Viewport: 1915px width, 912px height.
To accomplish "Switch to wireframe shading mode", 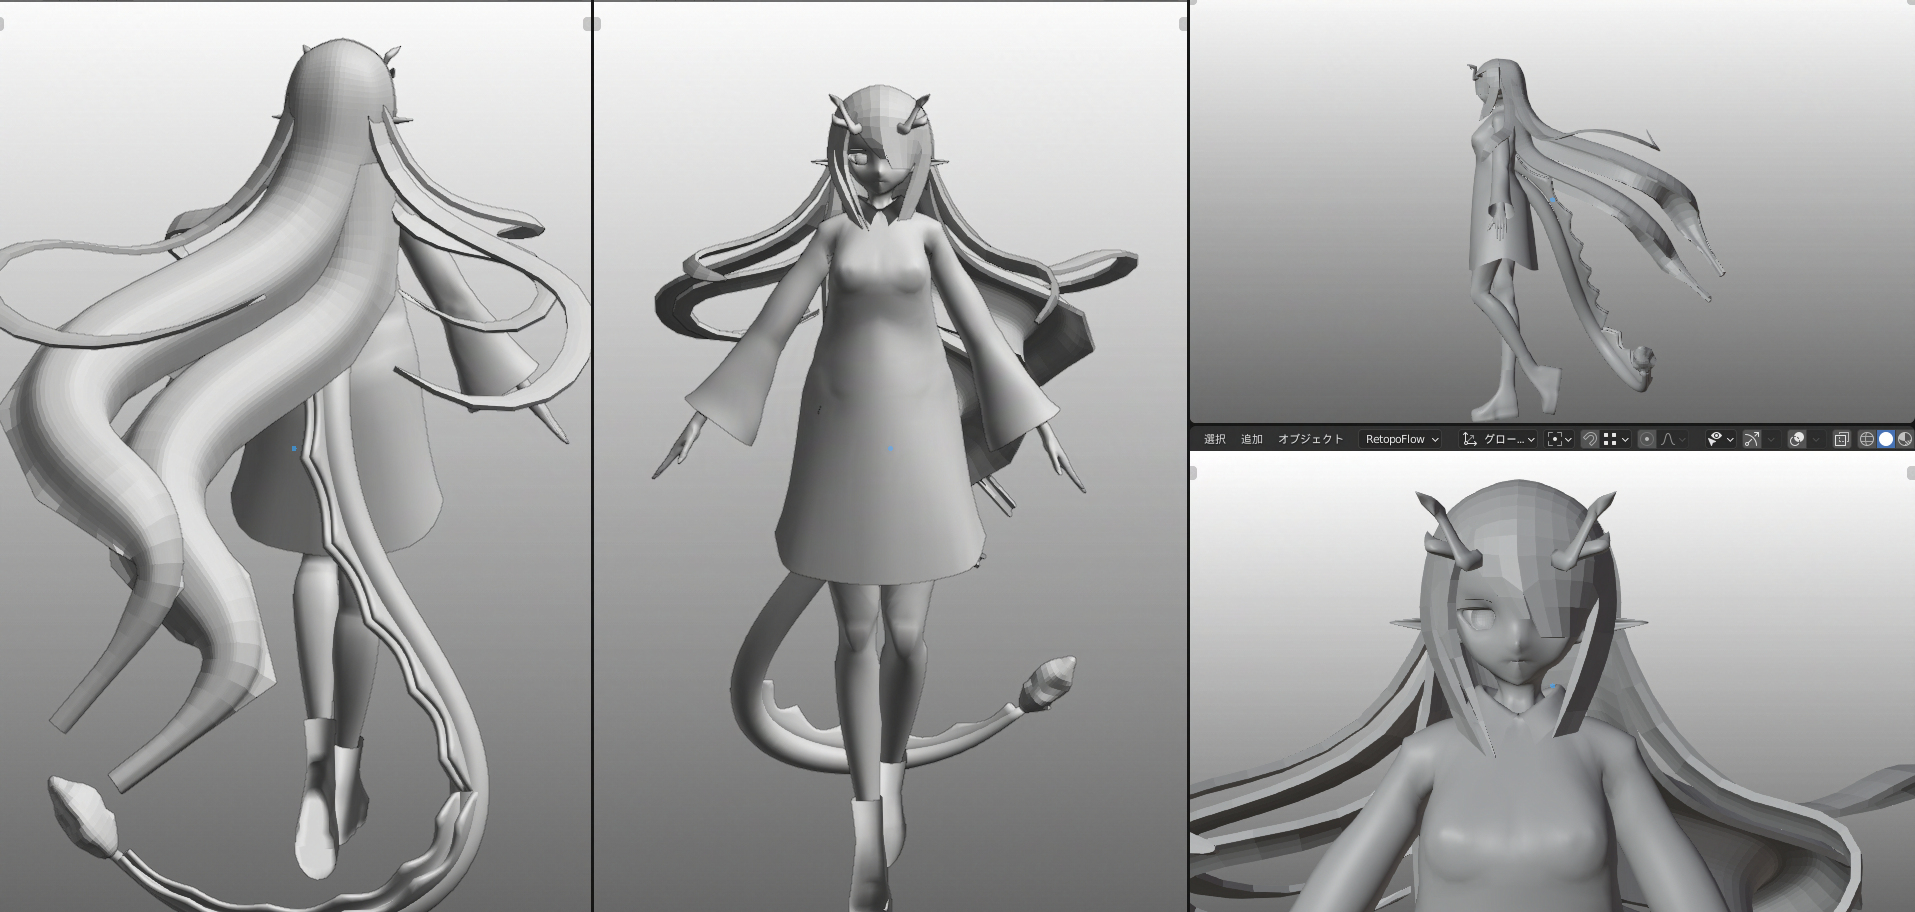I will click(x=1866, y=439).
